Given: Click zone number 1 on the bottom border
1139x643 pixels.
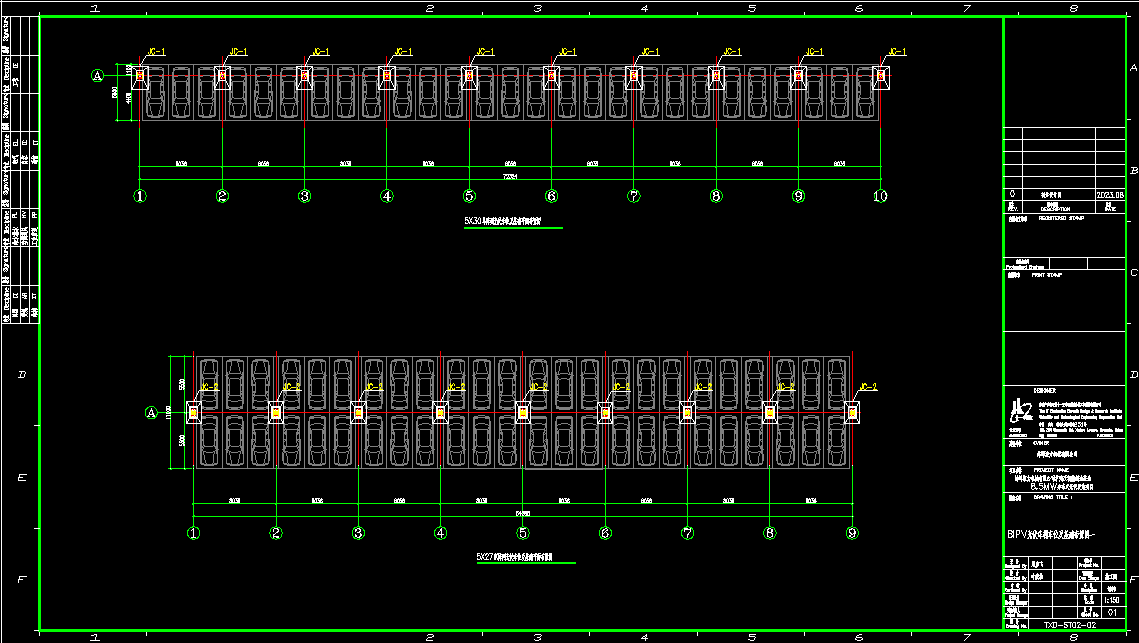Looking at the screenshot, I should point(94,637).
